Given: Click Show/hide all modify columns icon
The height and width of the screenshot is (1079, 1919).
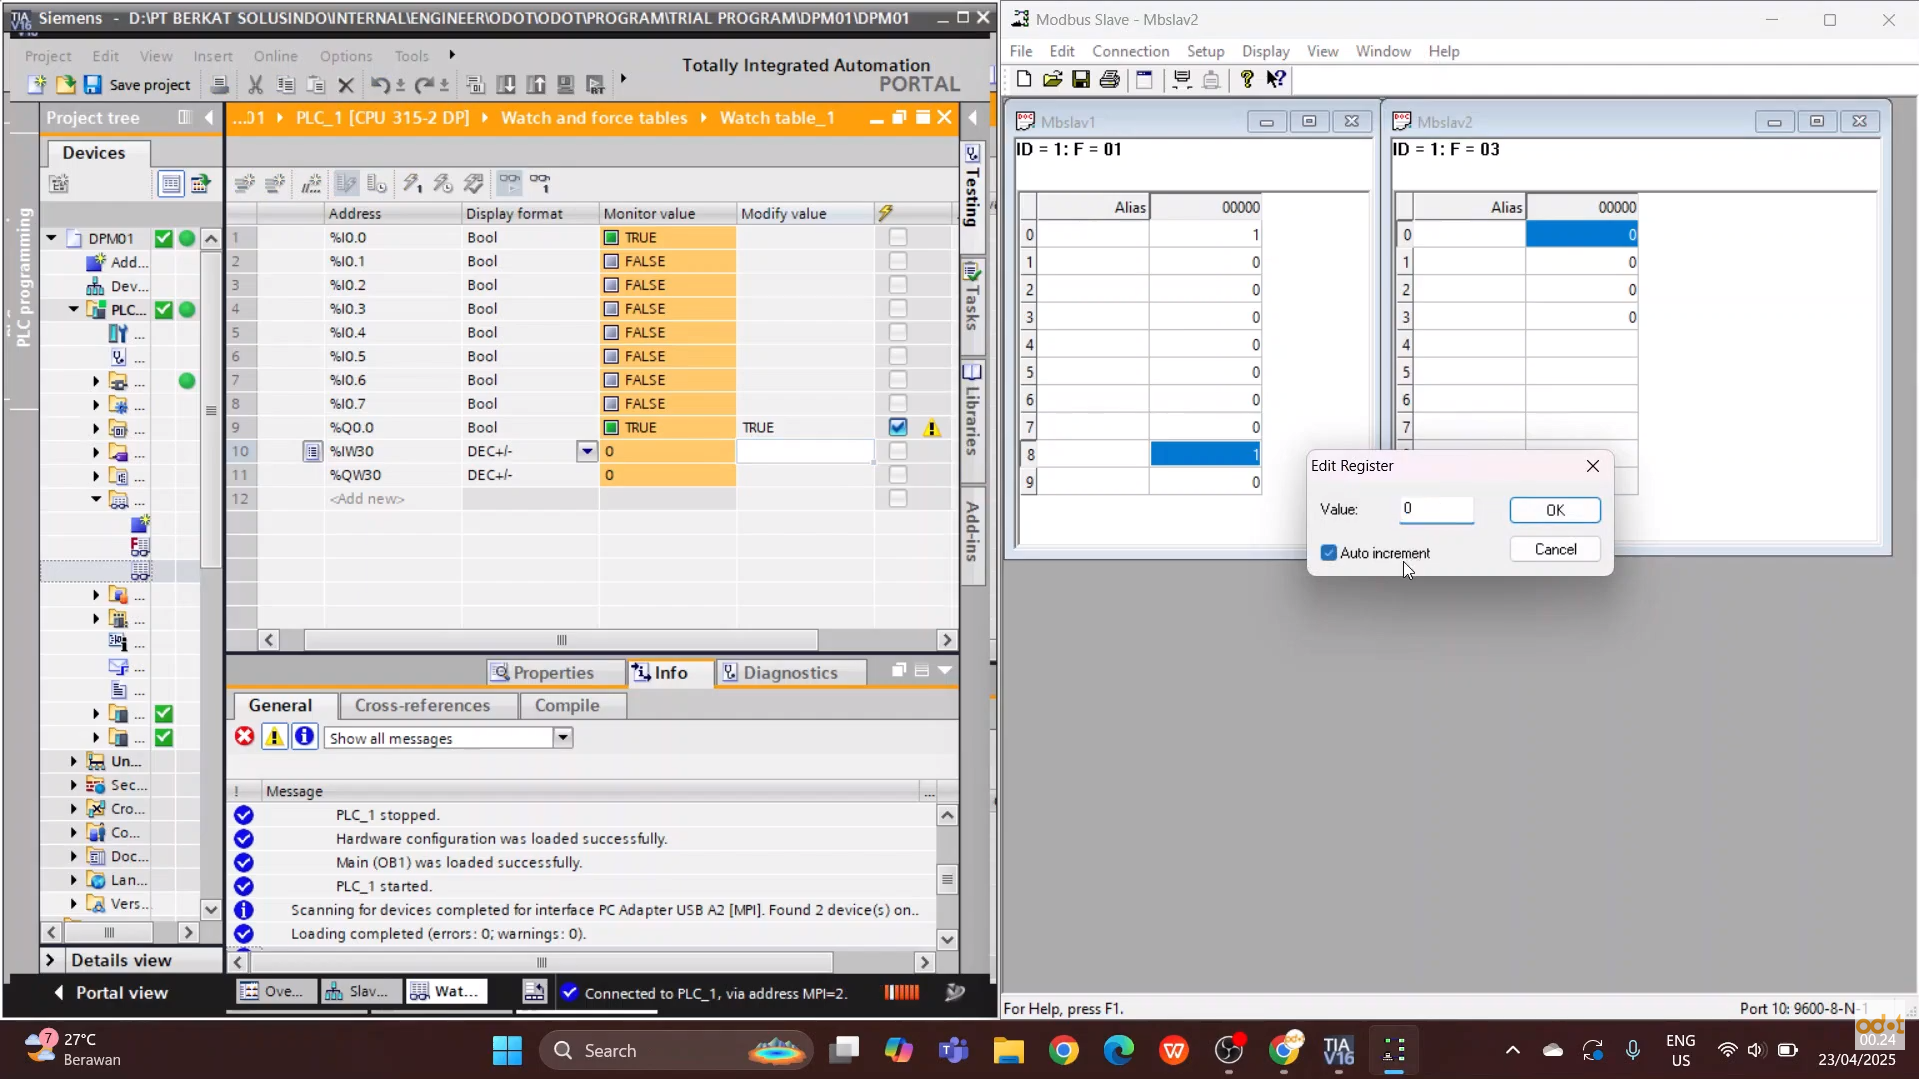Looking at the screenshot, I should 346,183.
